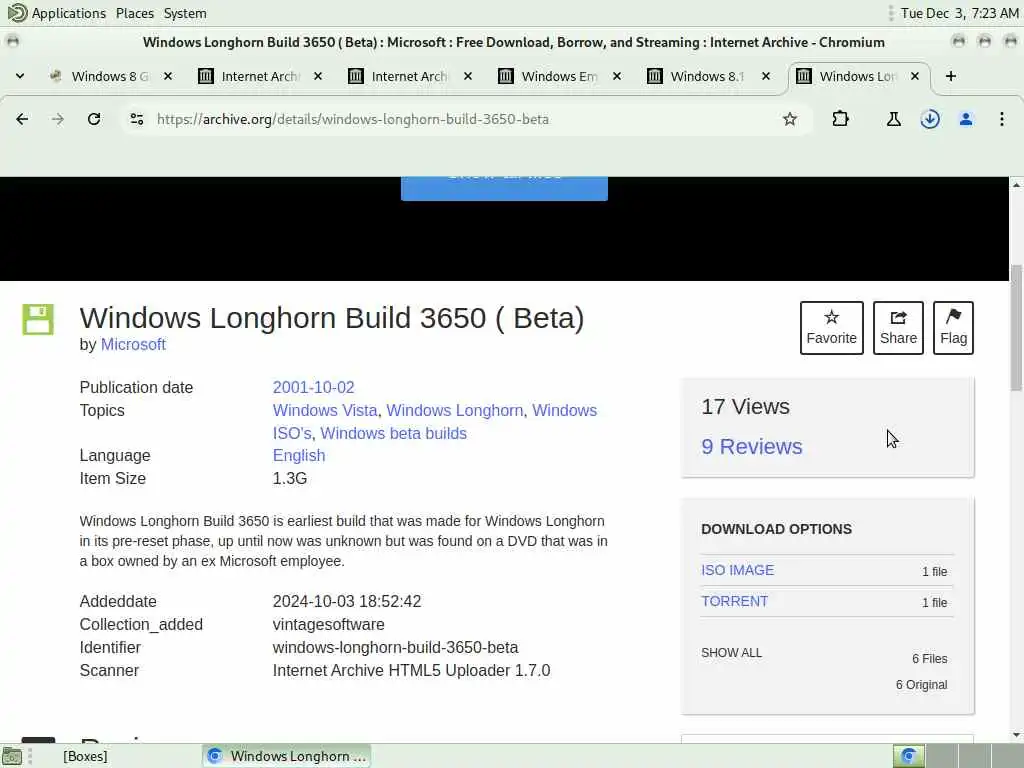Click the 6 Original files text
The height and width of the screenshot is (768, 1024).
(x=921, y=684)
